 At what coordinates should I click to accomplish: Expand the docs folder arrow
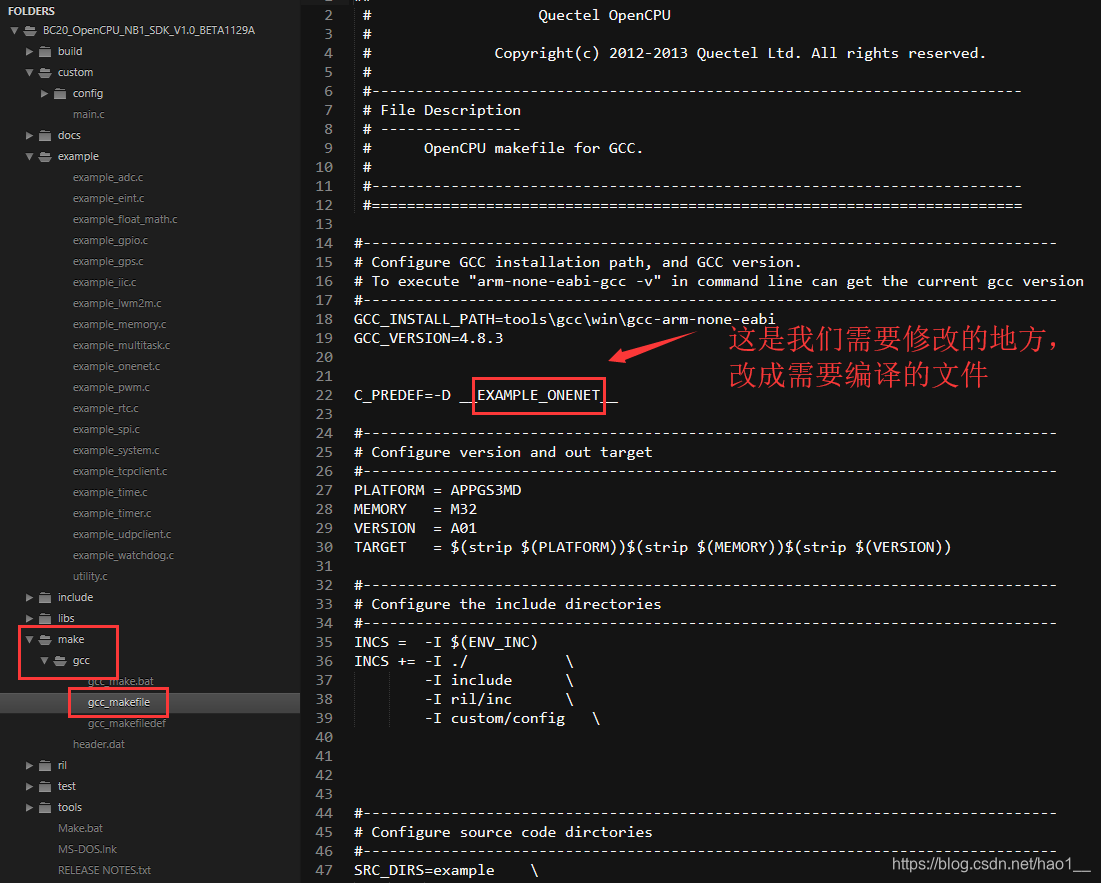click(x=29, y=136)
